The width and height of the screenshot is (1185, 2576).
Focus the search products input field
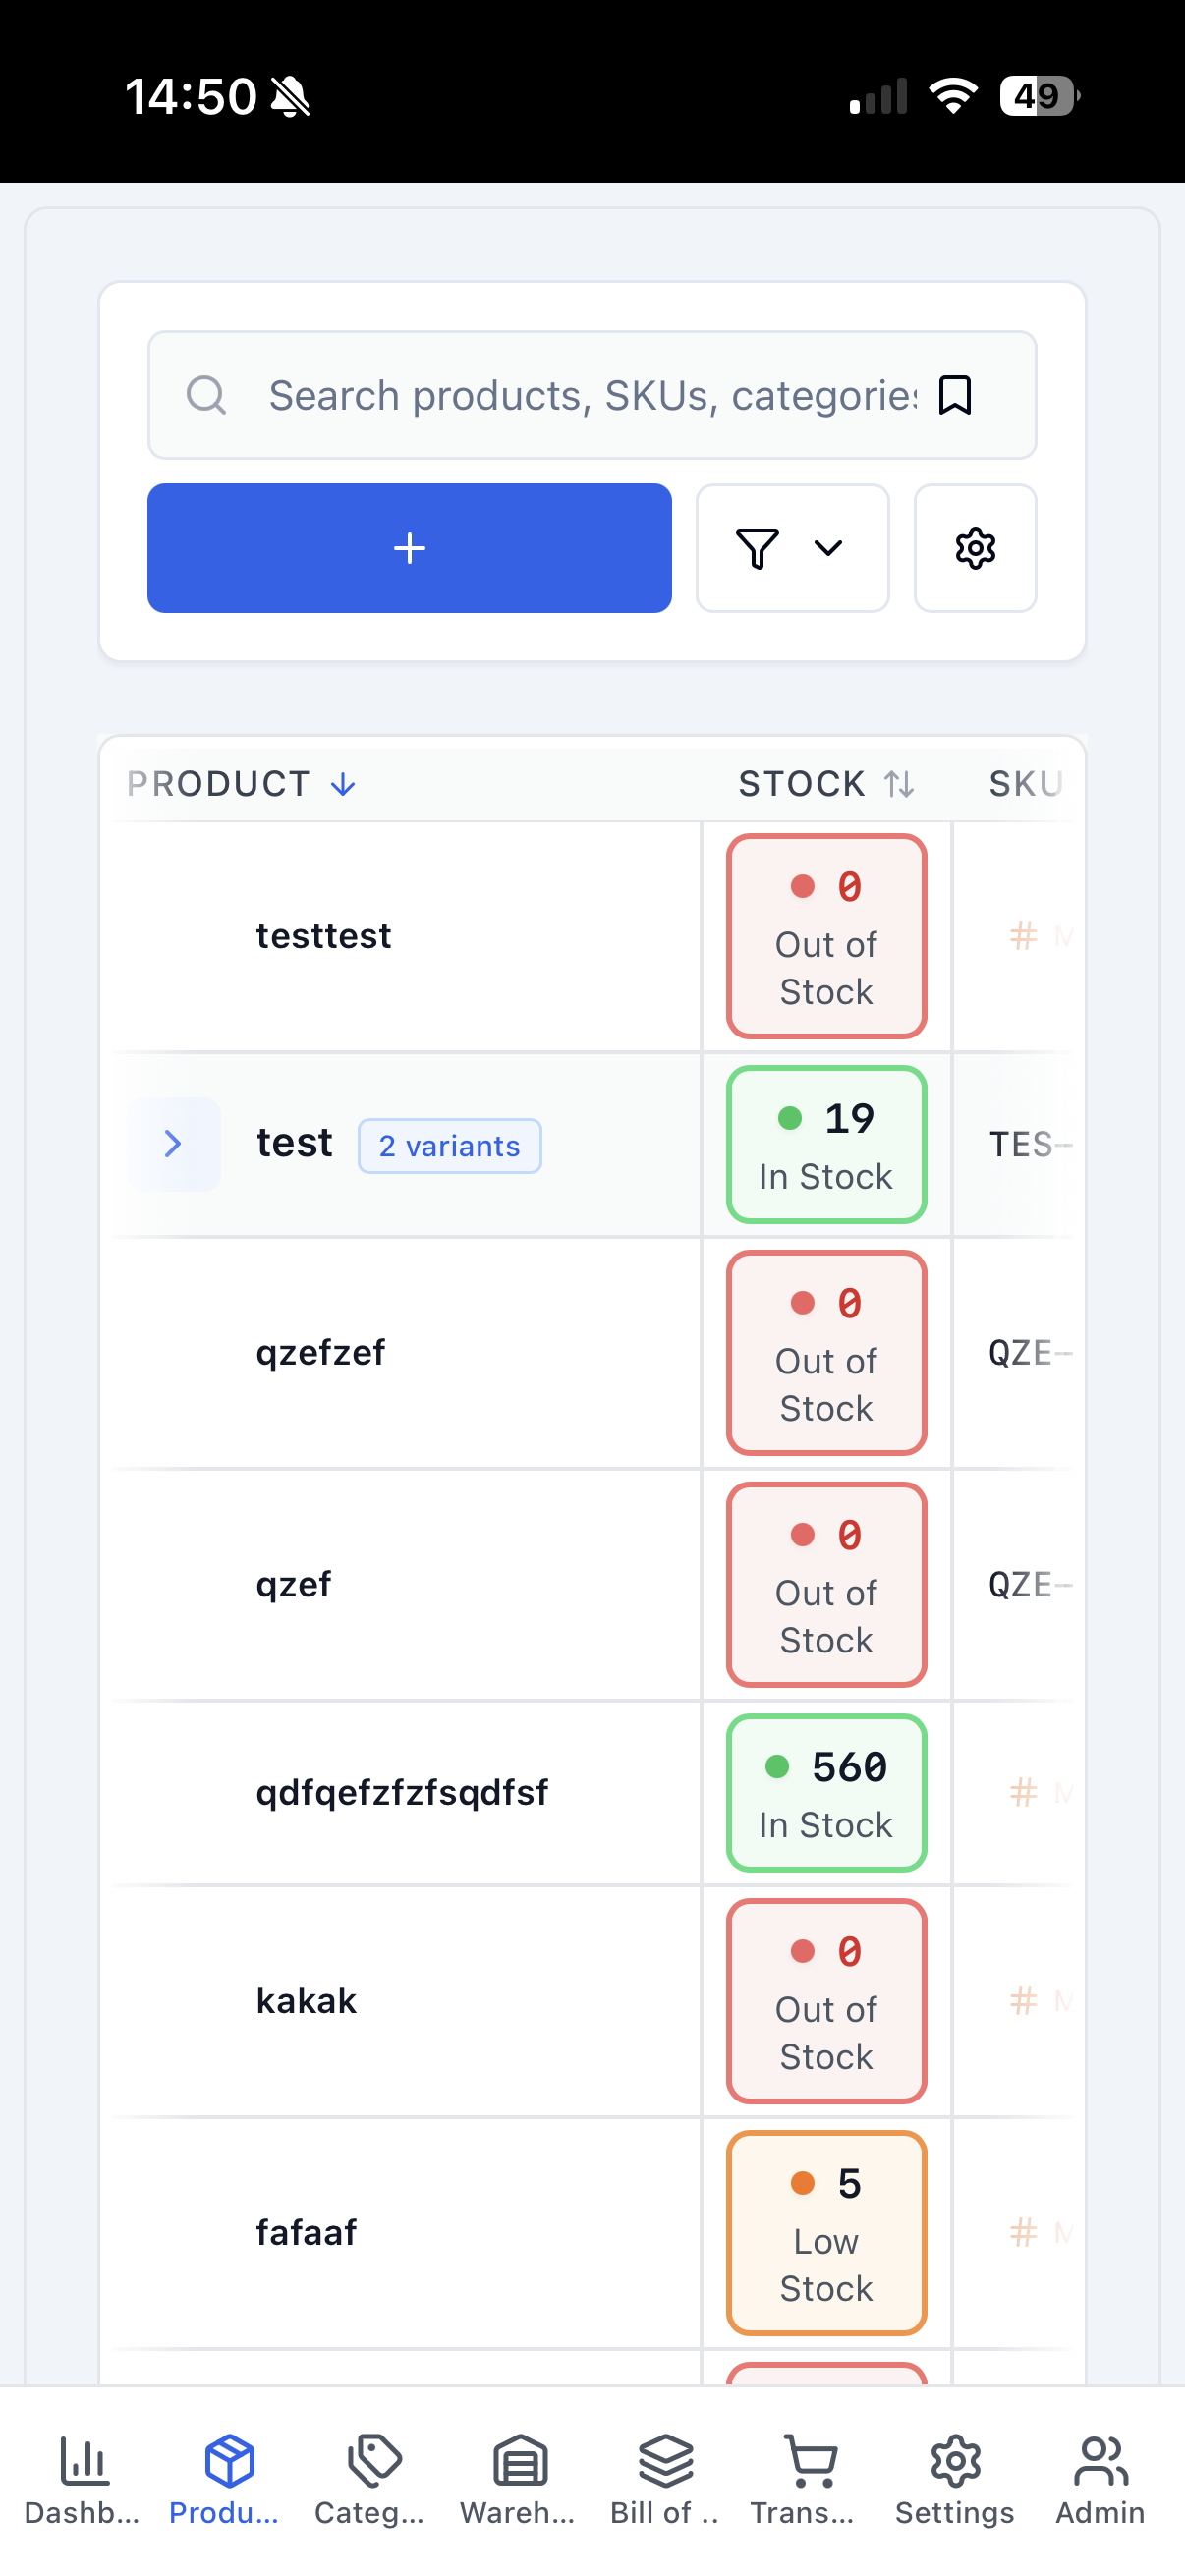590,395
